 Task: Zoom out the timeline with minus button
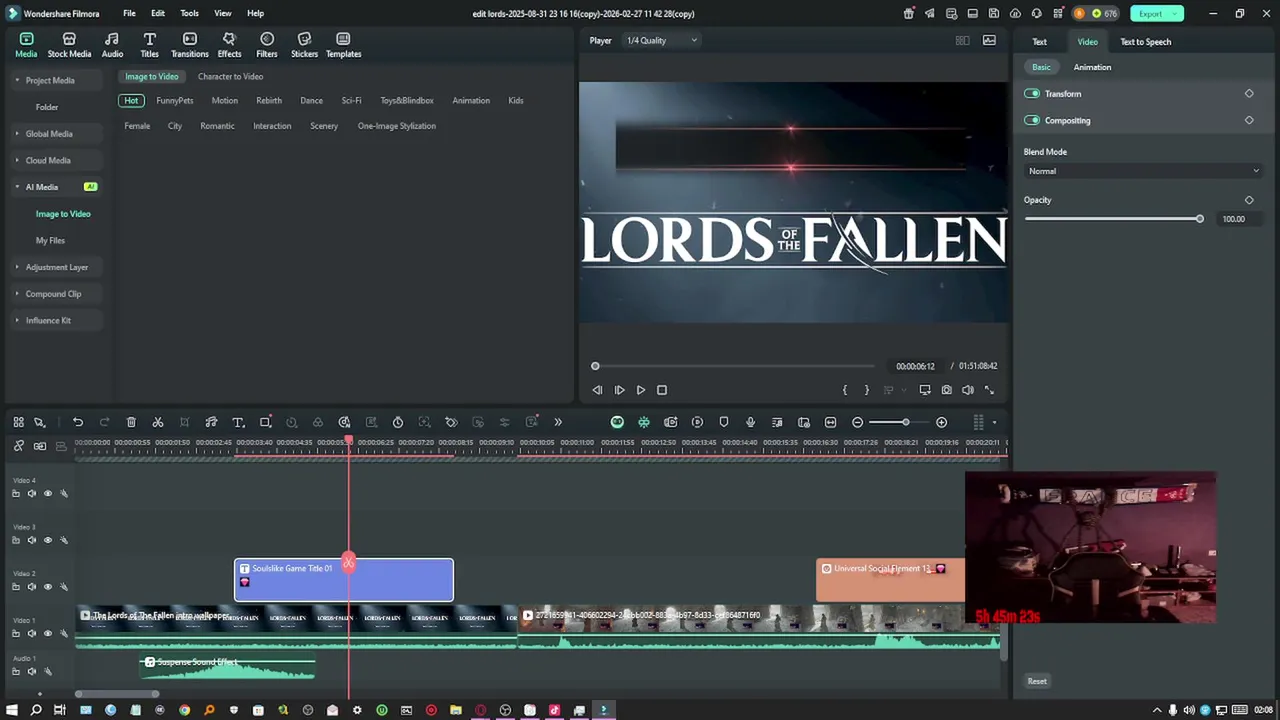click(857, 422)
